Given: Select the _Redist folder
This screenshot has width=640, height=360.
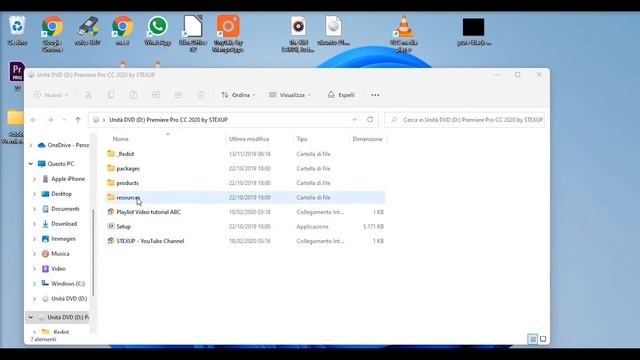Looking at the screenshot, I should tap(245, 154).
